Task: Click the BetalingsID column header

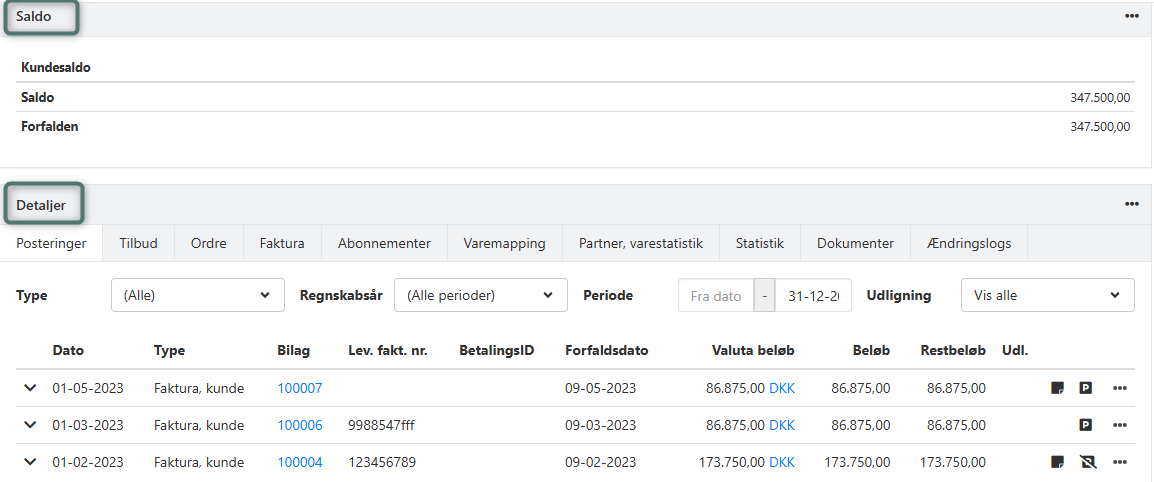Action: click(x=496, y=351)
